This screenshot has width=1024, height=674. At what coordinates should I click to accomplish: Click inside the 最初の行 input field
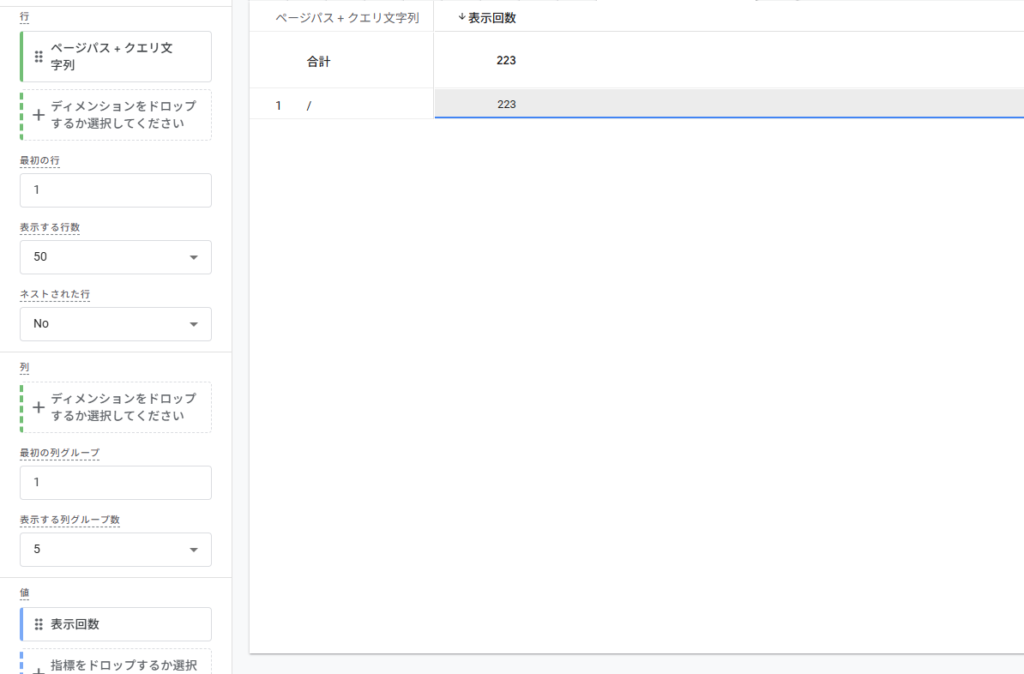pyautogui.click(x=115, y=190)
